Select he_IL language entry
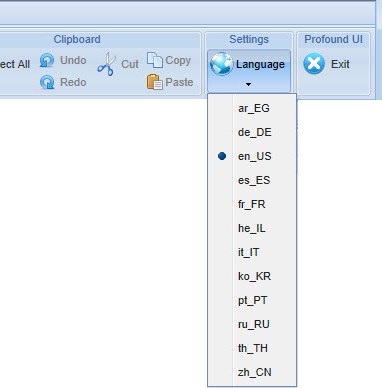 pos(252,228)
